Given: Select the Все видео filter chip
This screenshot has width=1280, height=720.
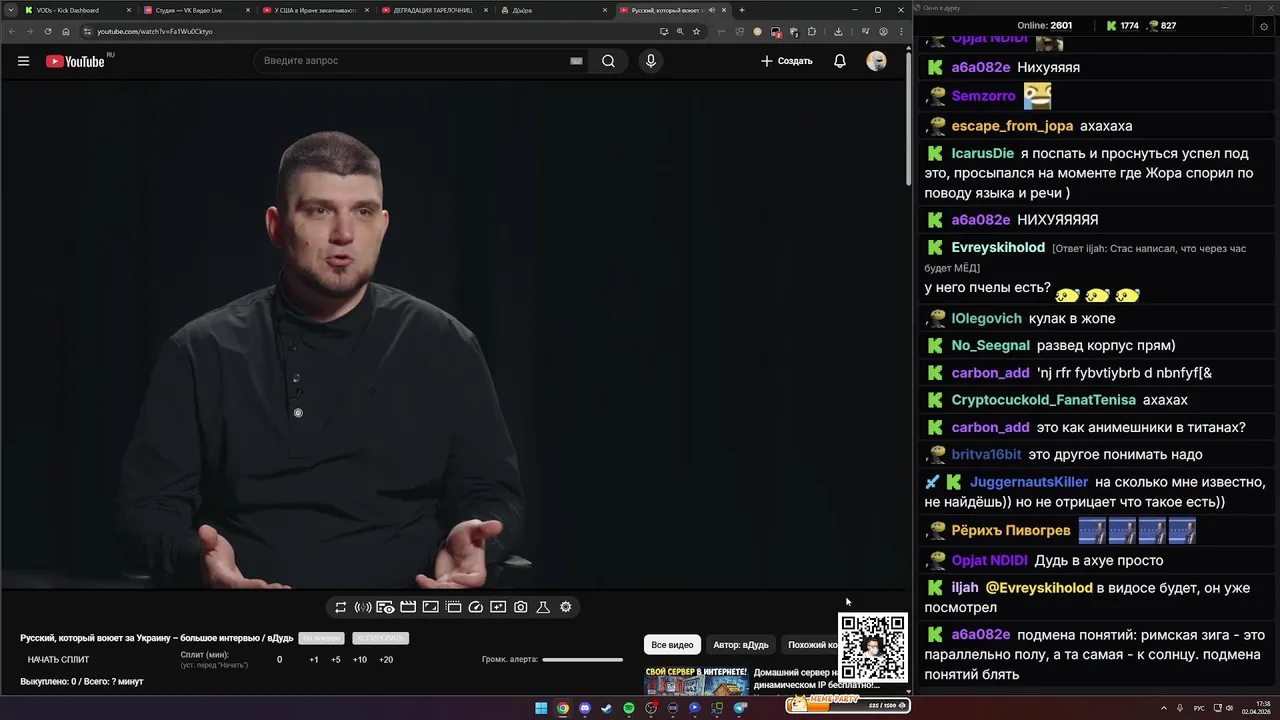Looking at the screenshot, I should (672, 645).
